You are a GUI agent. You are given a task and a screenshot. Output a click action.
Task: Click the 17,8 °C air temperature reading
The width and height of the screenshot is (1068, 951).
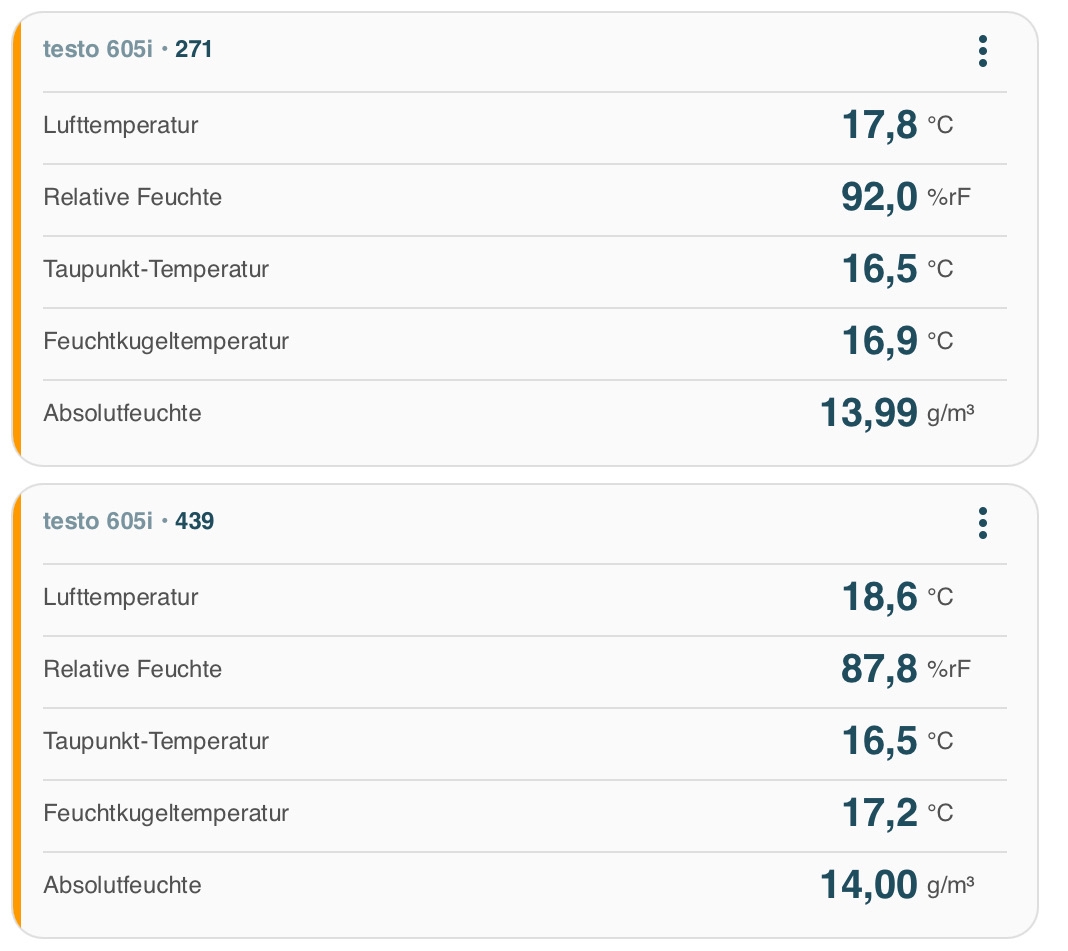point(880,126)
